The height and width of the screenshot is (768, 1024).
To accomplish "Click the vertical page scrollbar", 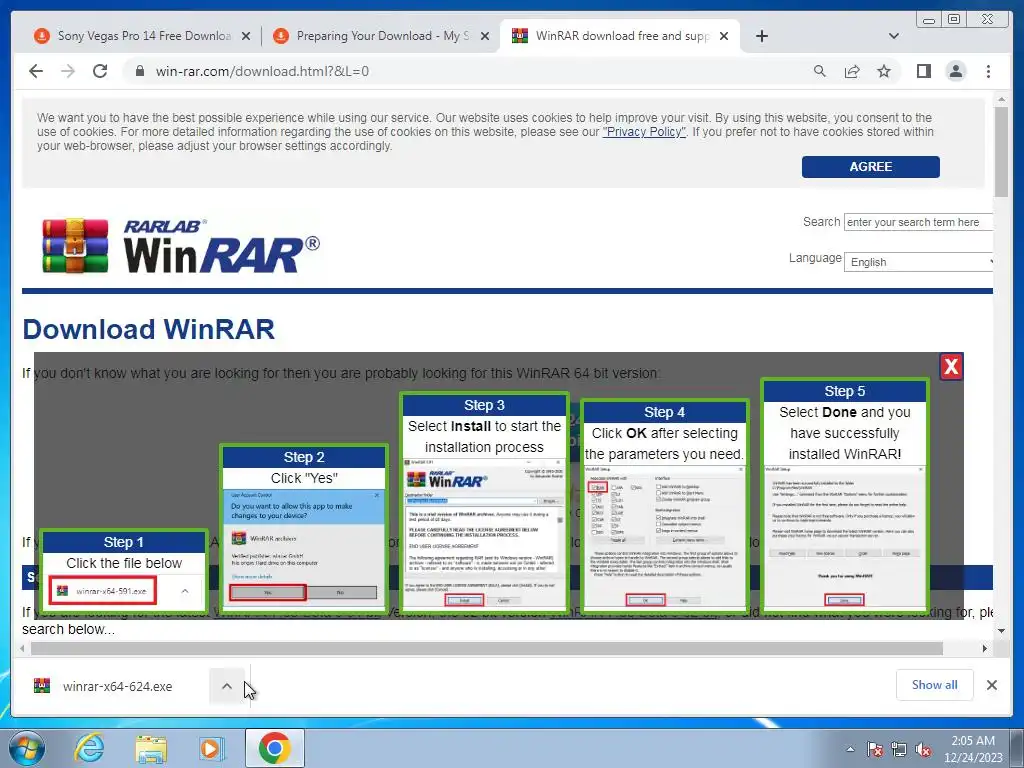I will click(1001, 152).
